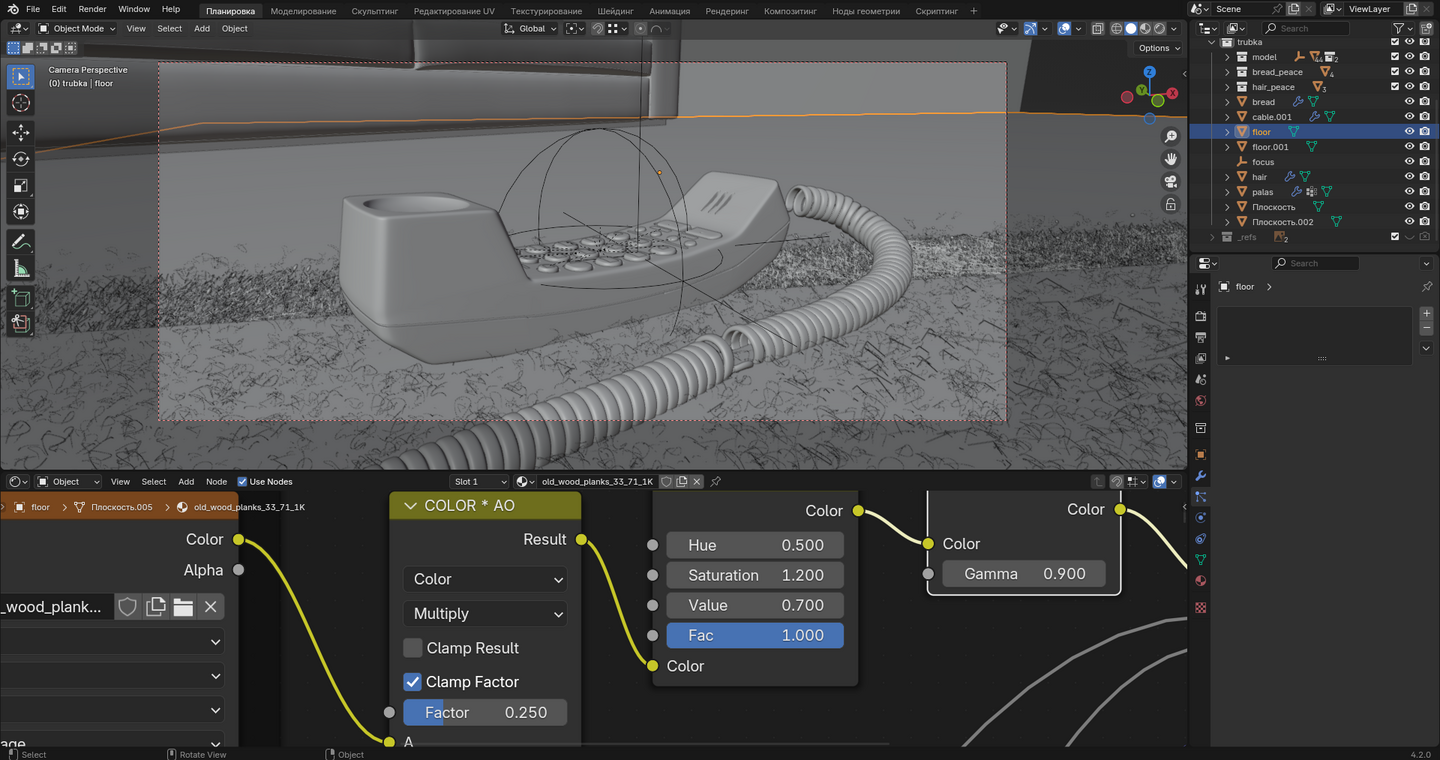Enable the Clamp Result checkbox
The image size is (1440, 760).
(413, 648)
